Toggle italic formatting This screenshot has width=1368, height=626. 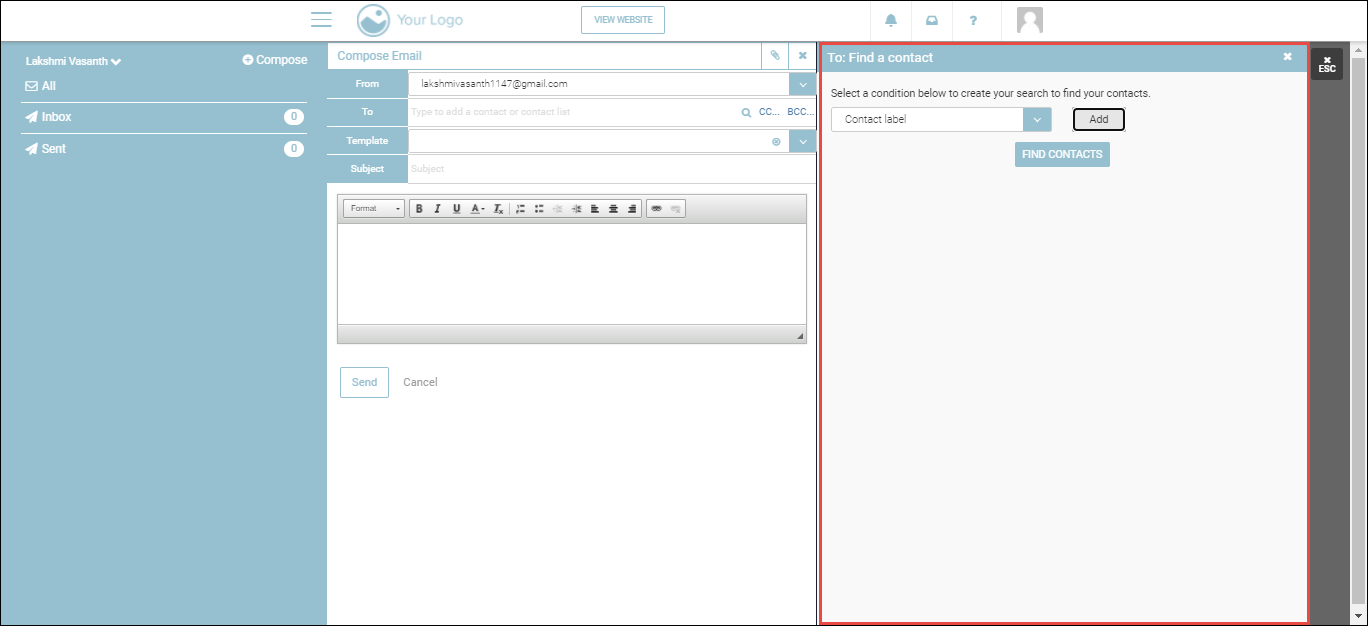click(x=437, y=209)
